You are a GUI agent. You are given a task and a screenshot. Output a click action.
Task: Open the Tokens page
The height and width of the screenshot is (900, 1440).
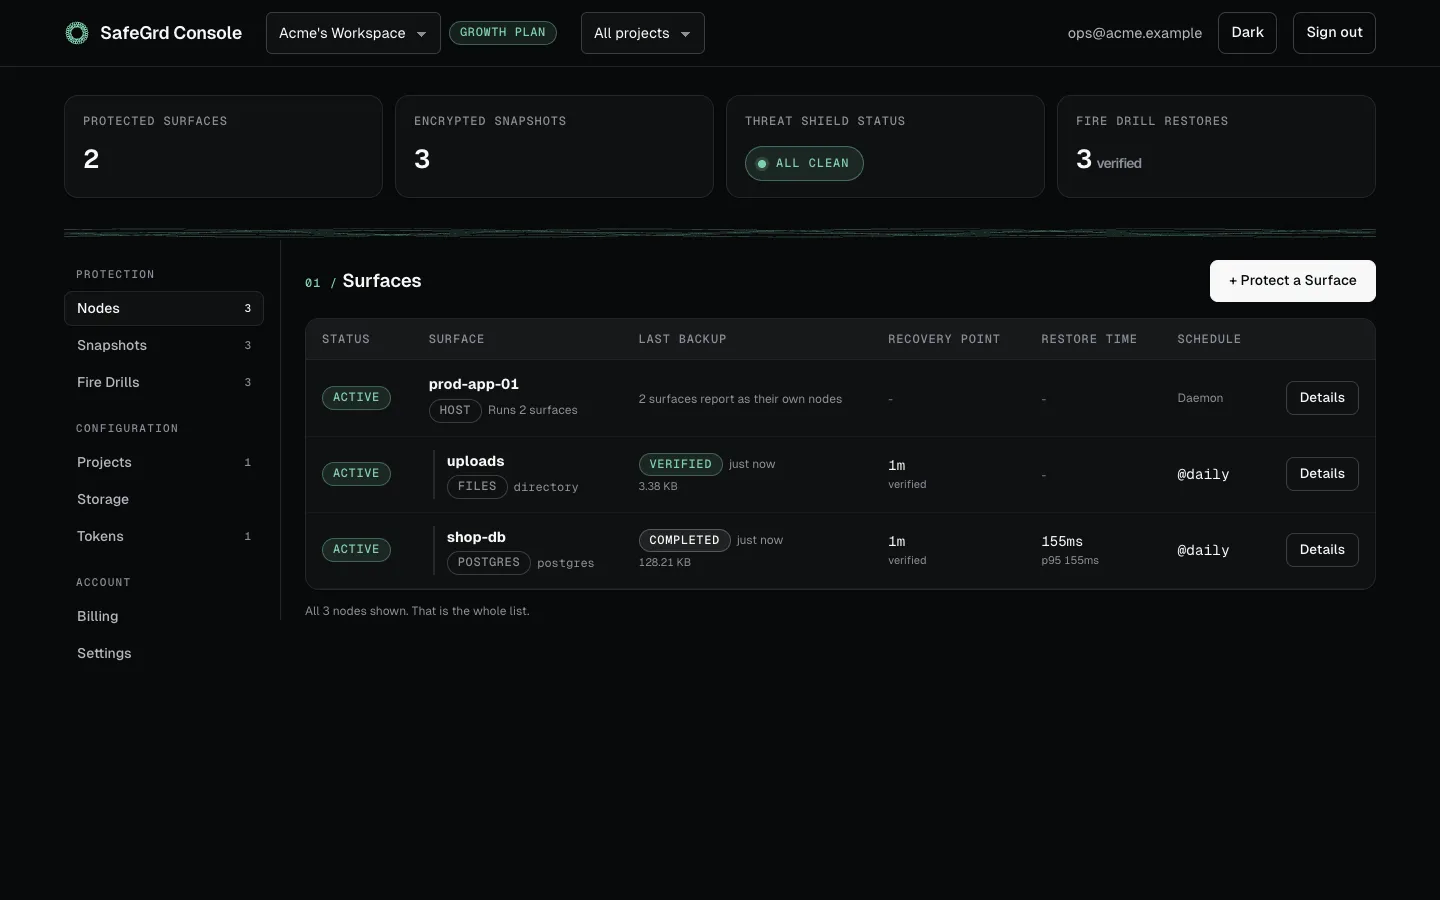pyautogui.click(x=164, y=536)
